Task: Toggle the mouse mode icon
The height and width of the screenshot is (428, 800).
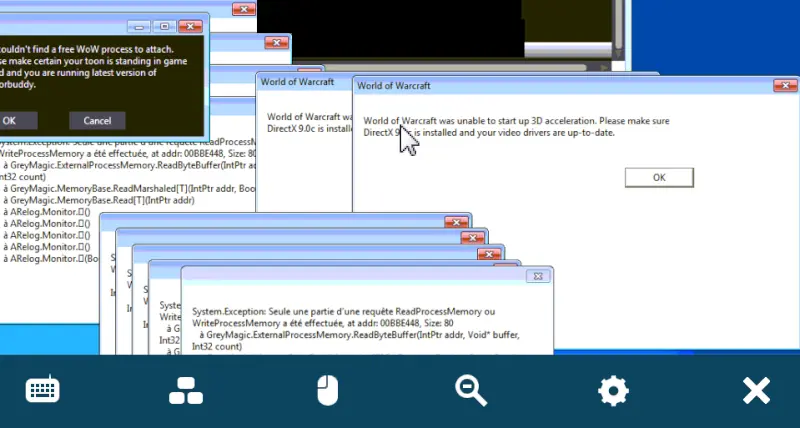Action: [328, 391]
